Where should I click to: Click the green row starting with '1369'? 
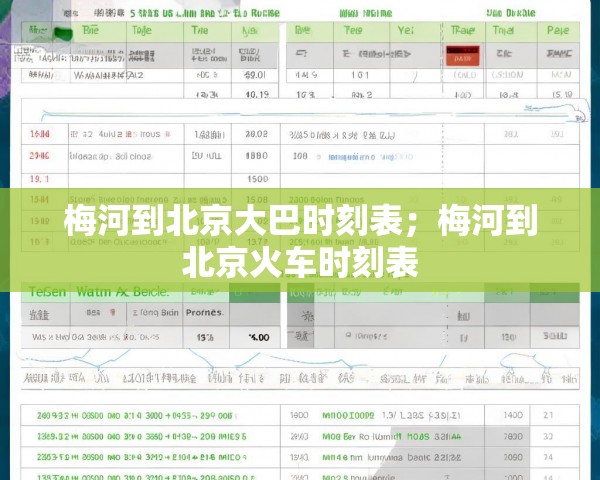click(x=142, y=436)
